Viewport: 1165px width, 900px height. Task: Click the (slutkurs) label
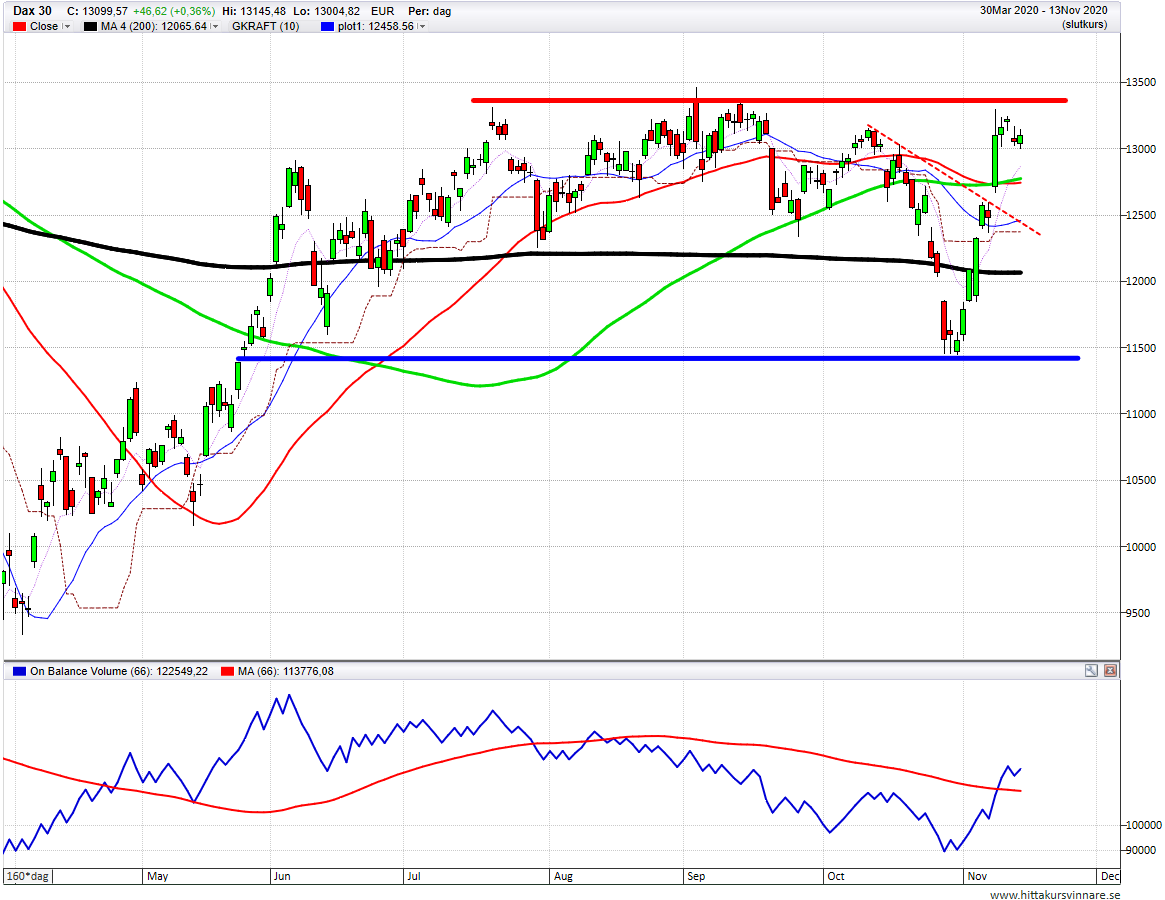[1085, 25]
